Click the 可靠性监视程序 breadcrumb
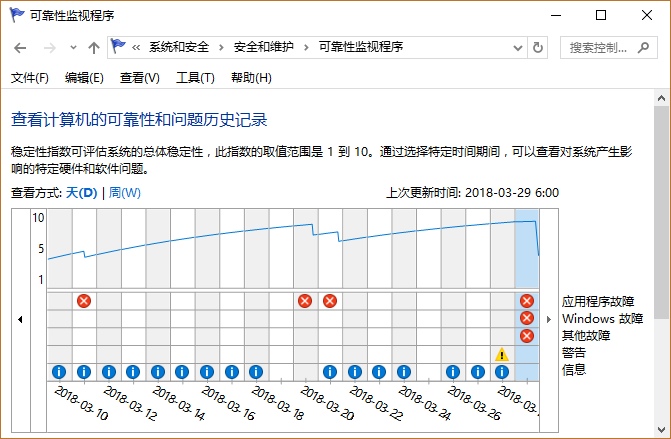671x439 pixels. pos(360,47)
